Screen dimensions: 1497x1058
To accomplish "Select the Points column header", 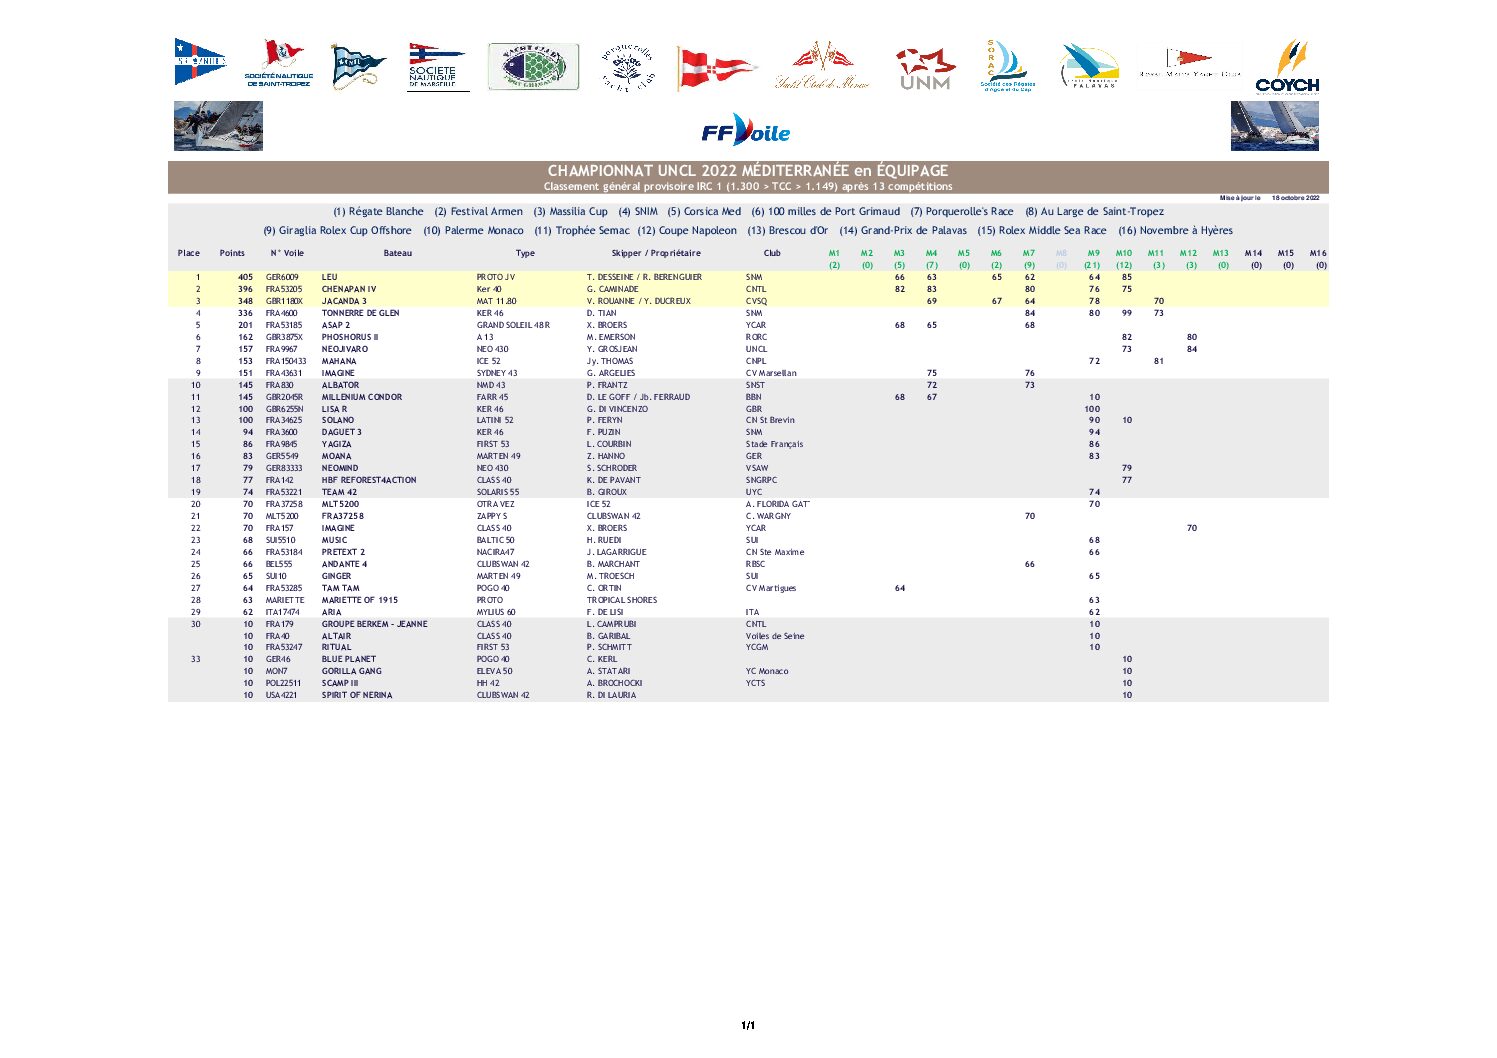I will pos(232,253).
